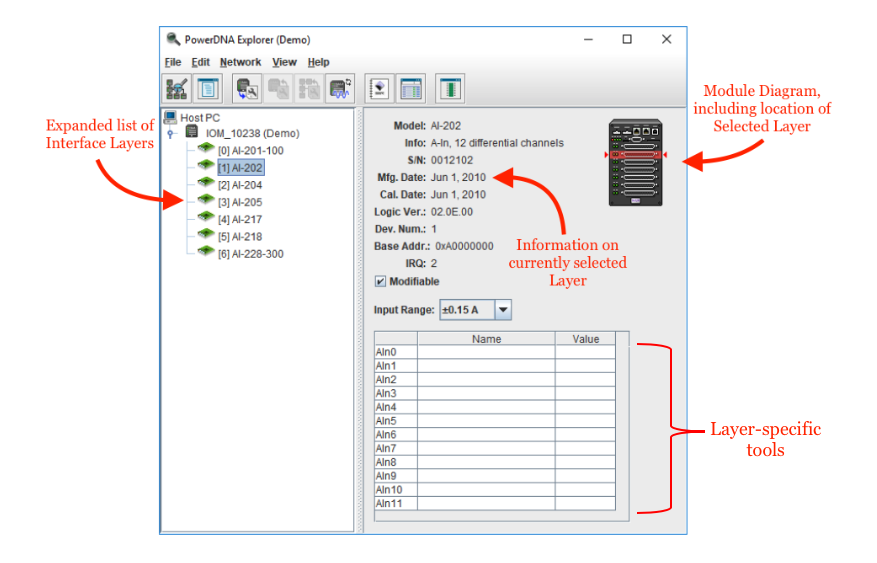The height and width of the screenshot is (563, 877).
Task: Click the Base Addr value 0xA0000000
Action: pos(464,247)
